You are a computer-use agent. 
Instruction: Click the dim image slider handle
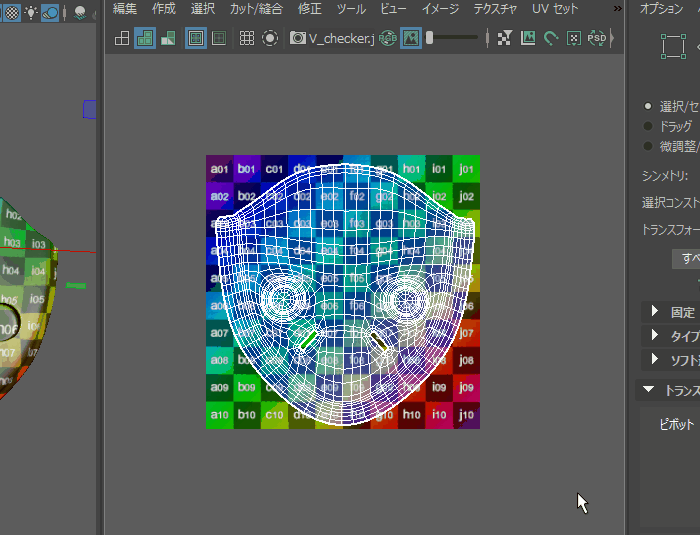429,38
